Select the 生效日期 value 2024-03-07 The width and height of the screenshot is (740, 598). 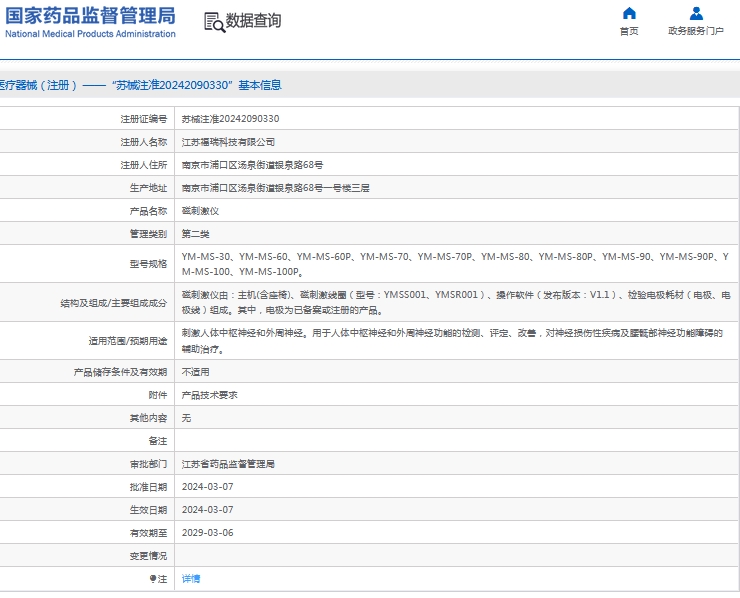coord(208,510)
